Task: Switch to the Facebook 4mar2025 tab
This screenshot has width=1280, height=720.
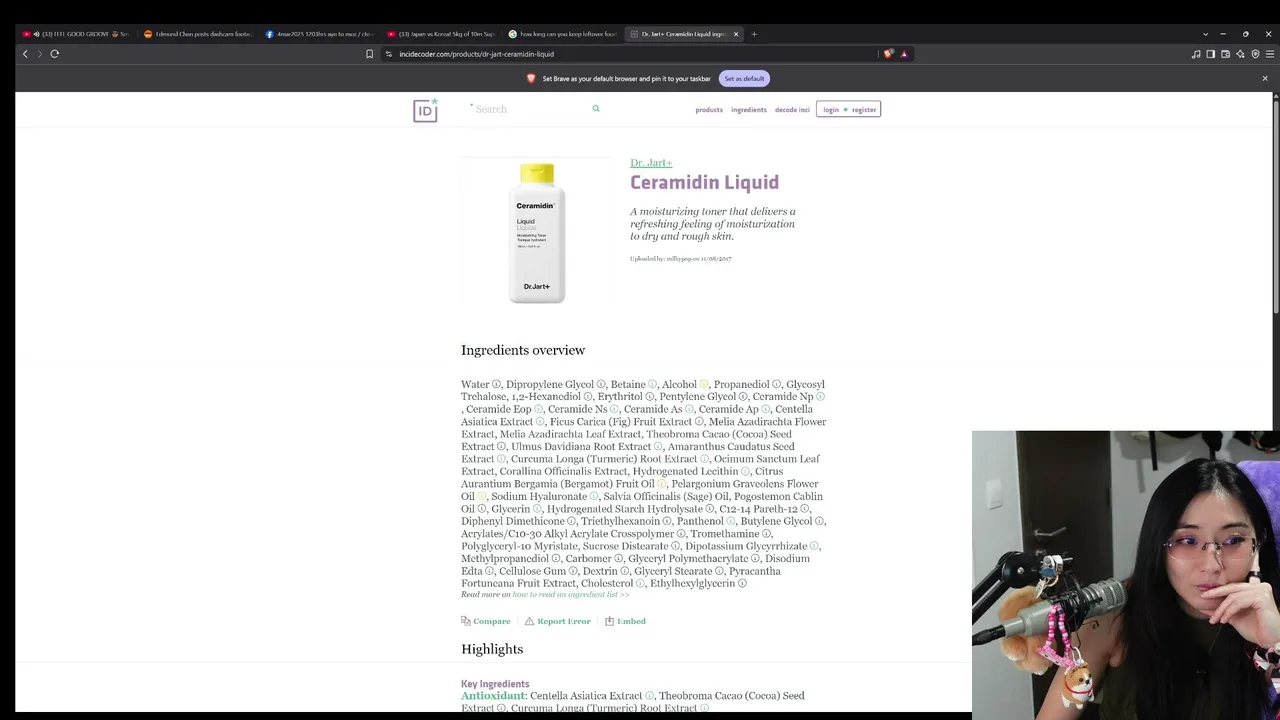Action: [x=319, y=34]
